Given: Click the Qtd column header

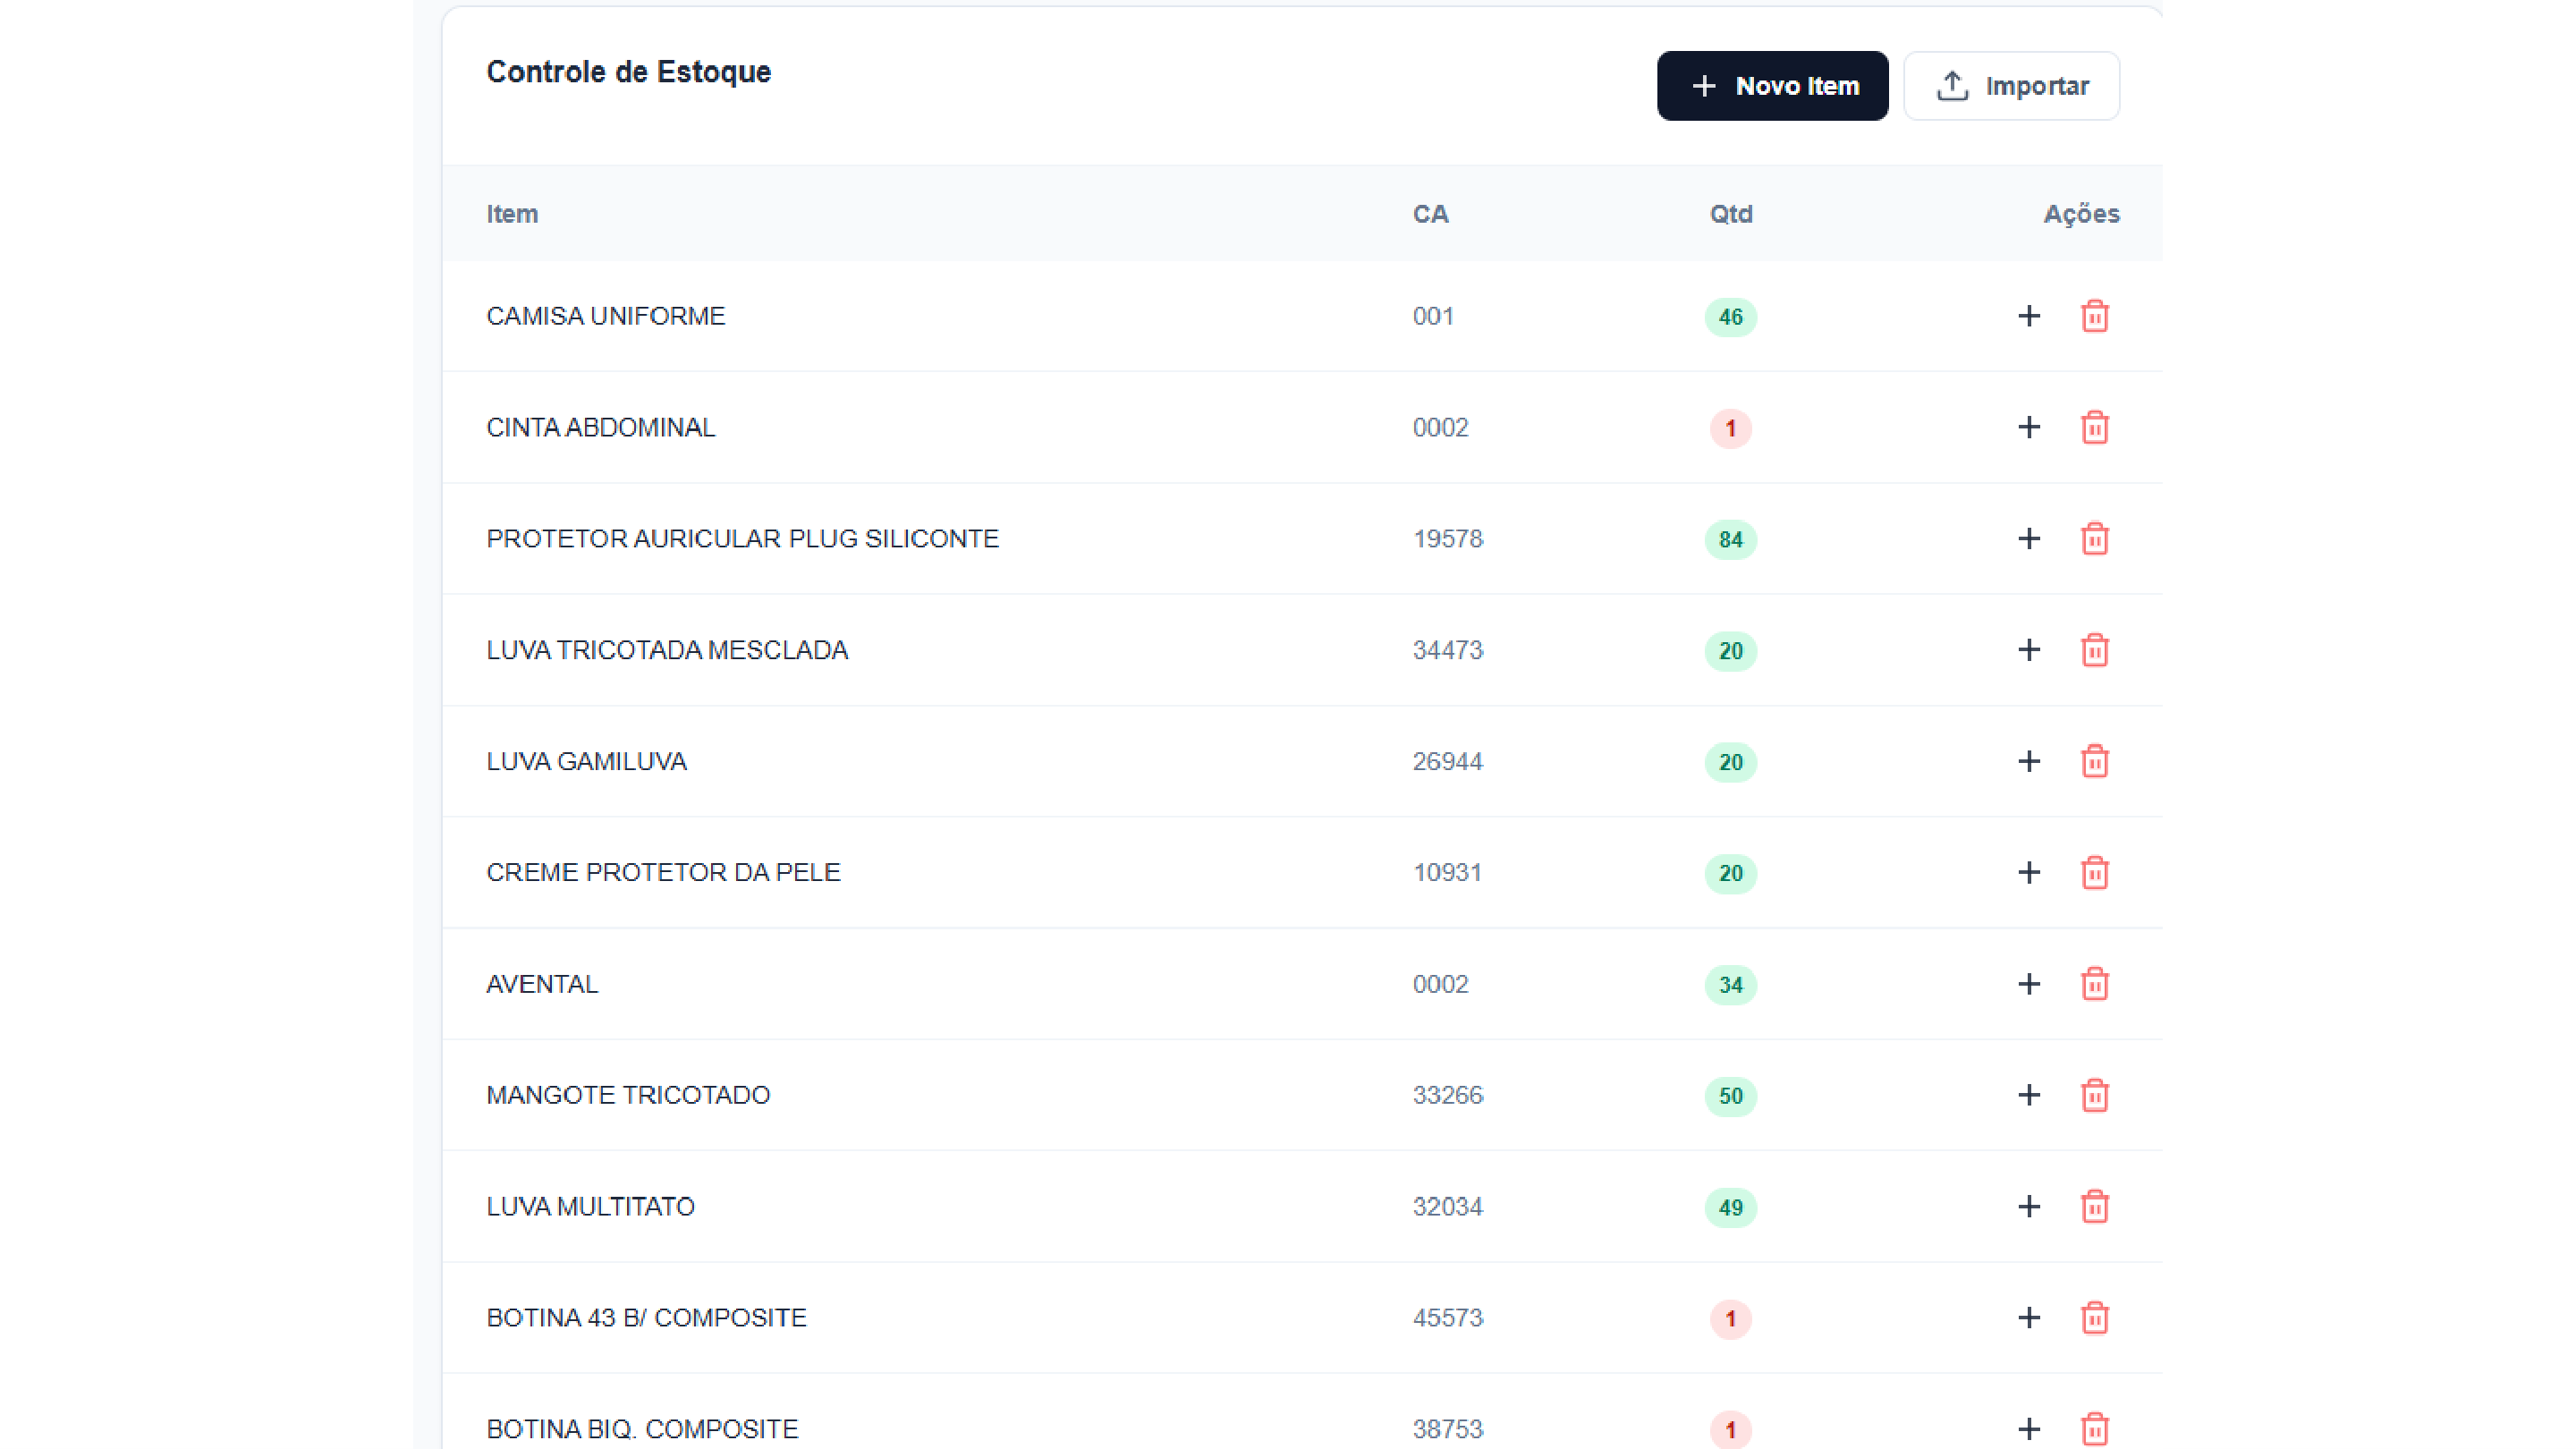Looking at the screenshot, I should 1730,214.
